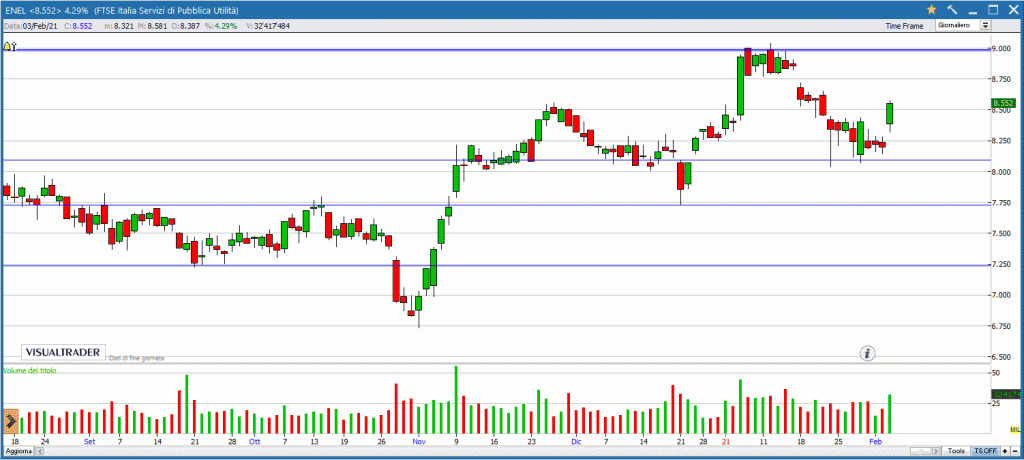Click the yellow MIL unit label
The width and height of the screenshot is (1024, 460).
click(x=1015, y=429)
